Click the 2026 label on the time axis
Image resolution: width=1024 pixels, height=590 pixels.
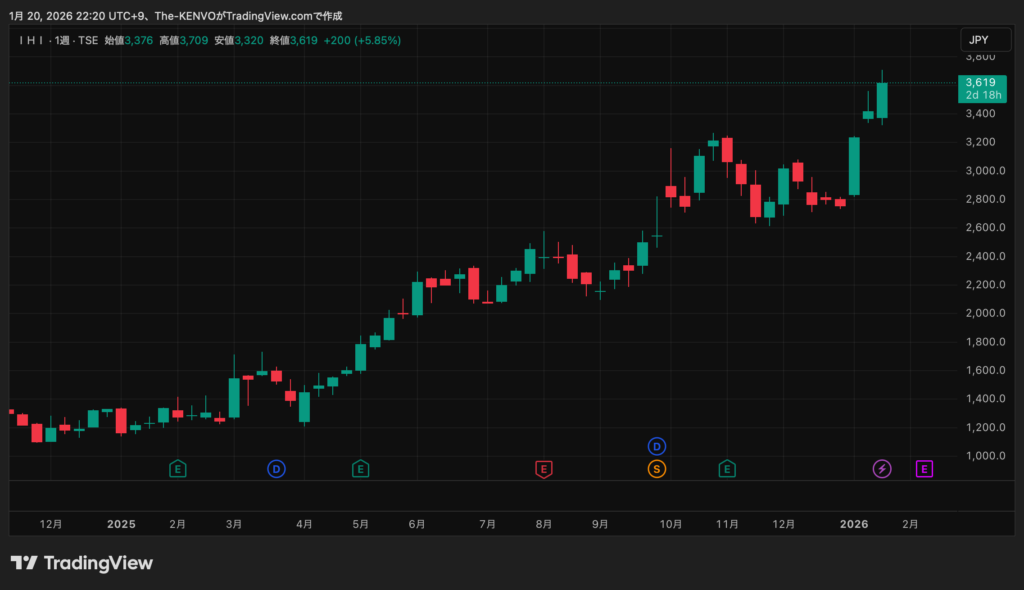853,524
